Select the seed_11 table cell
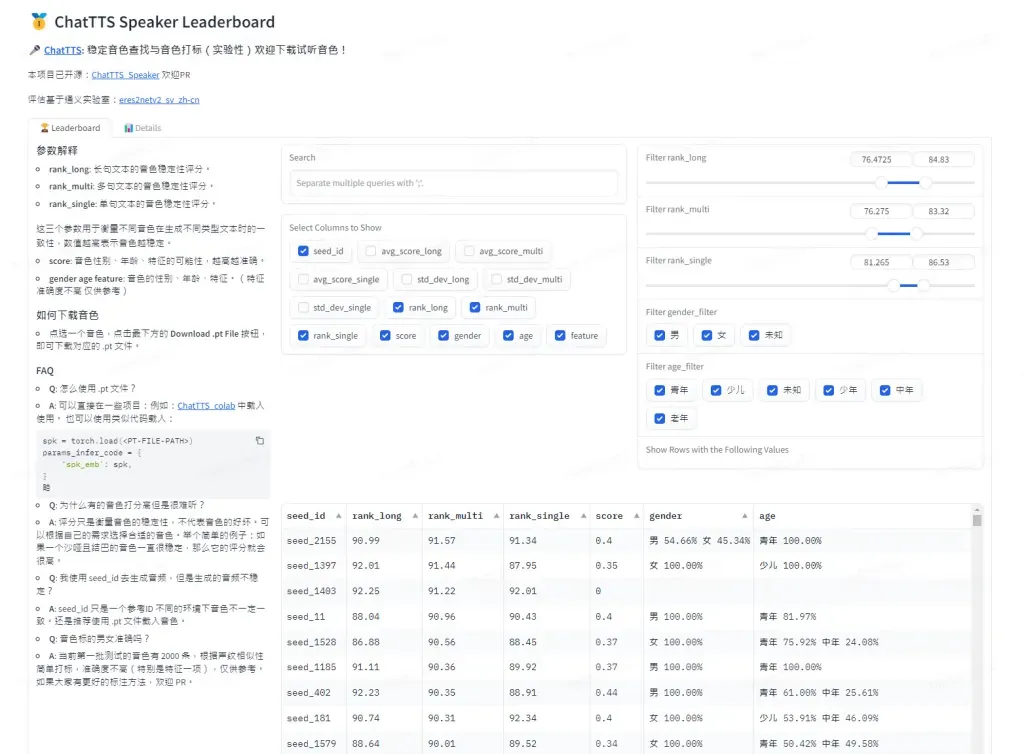Viewport: 1024px width, 754px height. coord(313,616)
